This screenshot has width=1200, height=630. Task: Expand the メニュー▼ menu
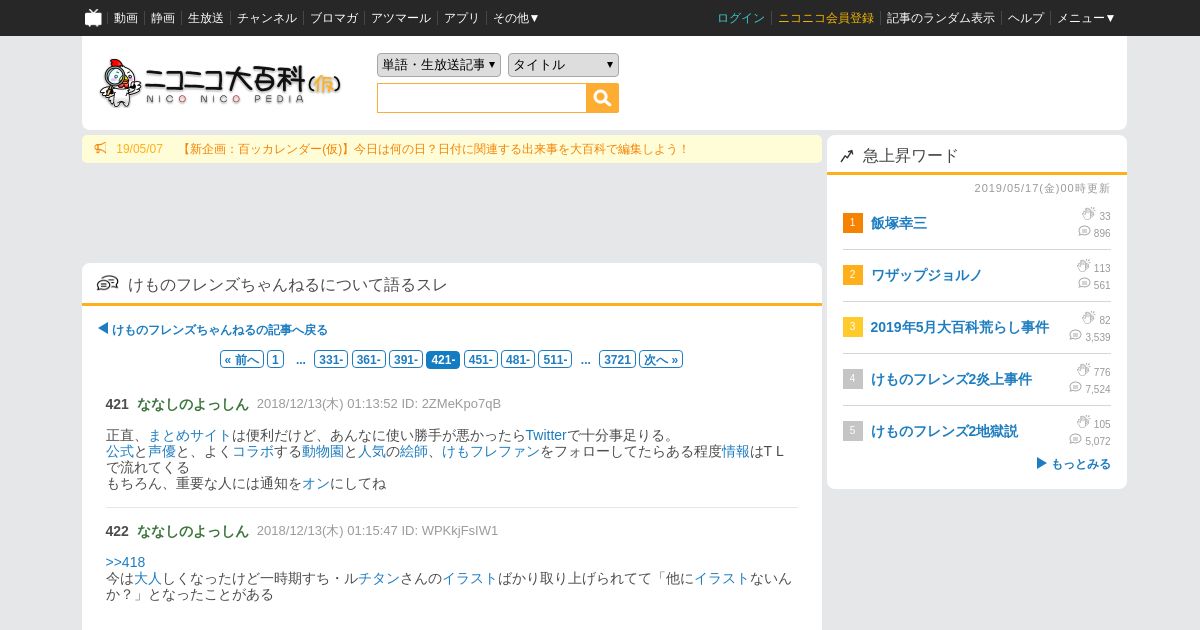pyautogui.click(x=1086, y=18)
